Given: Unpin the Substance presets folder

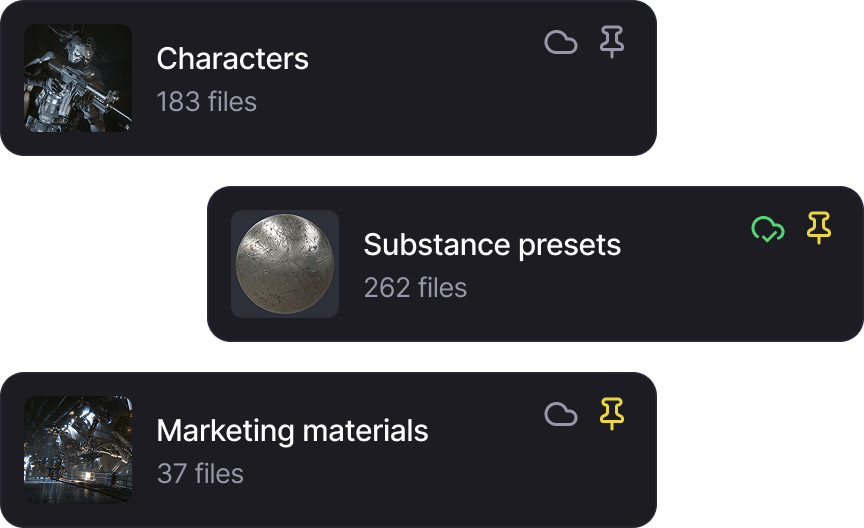Looking at the screenshot, I should (x=819, y=228).
